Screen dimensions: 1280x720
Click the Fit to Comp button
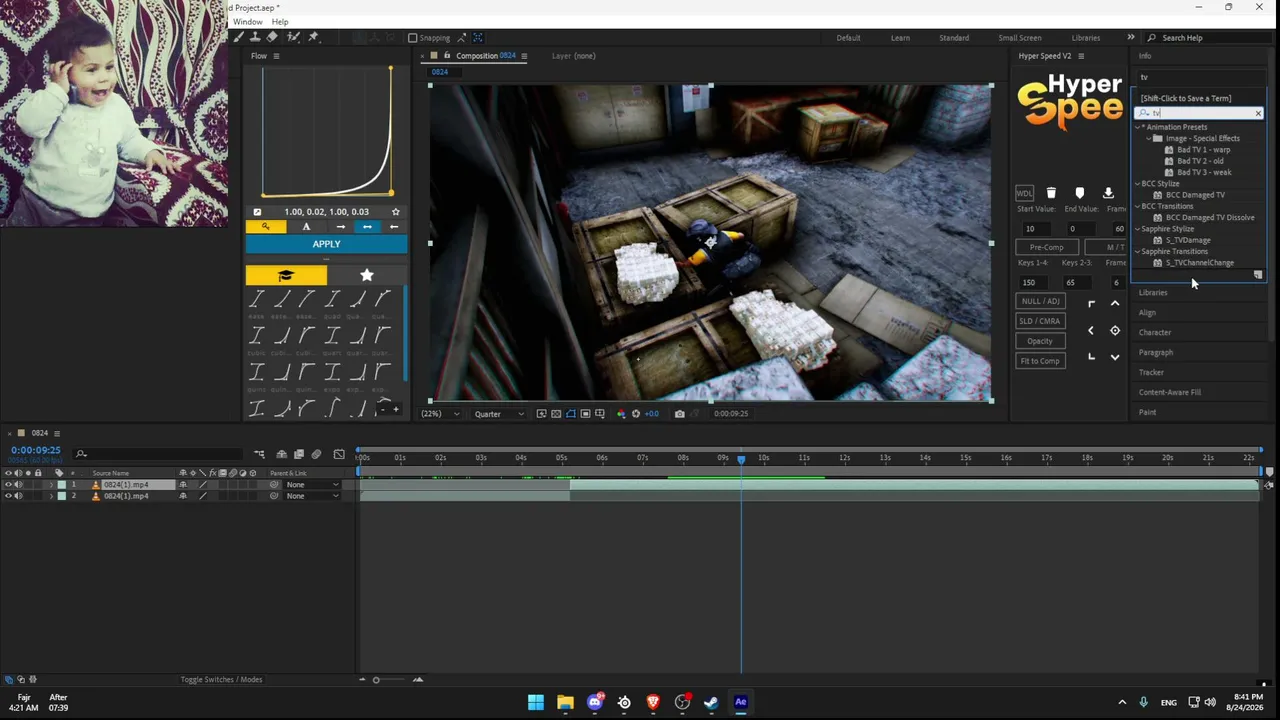(x=1040, y=361)
